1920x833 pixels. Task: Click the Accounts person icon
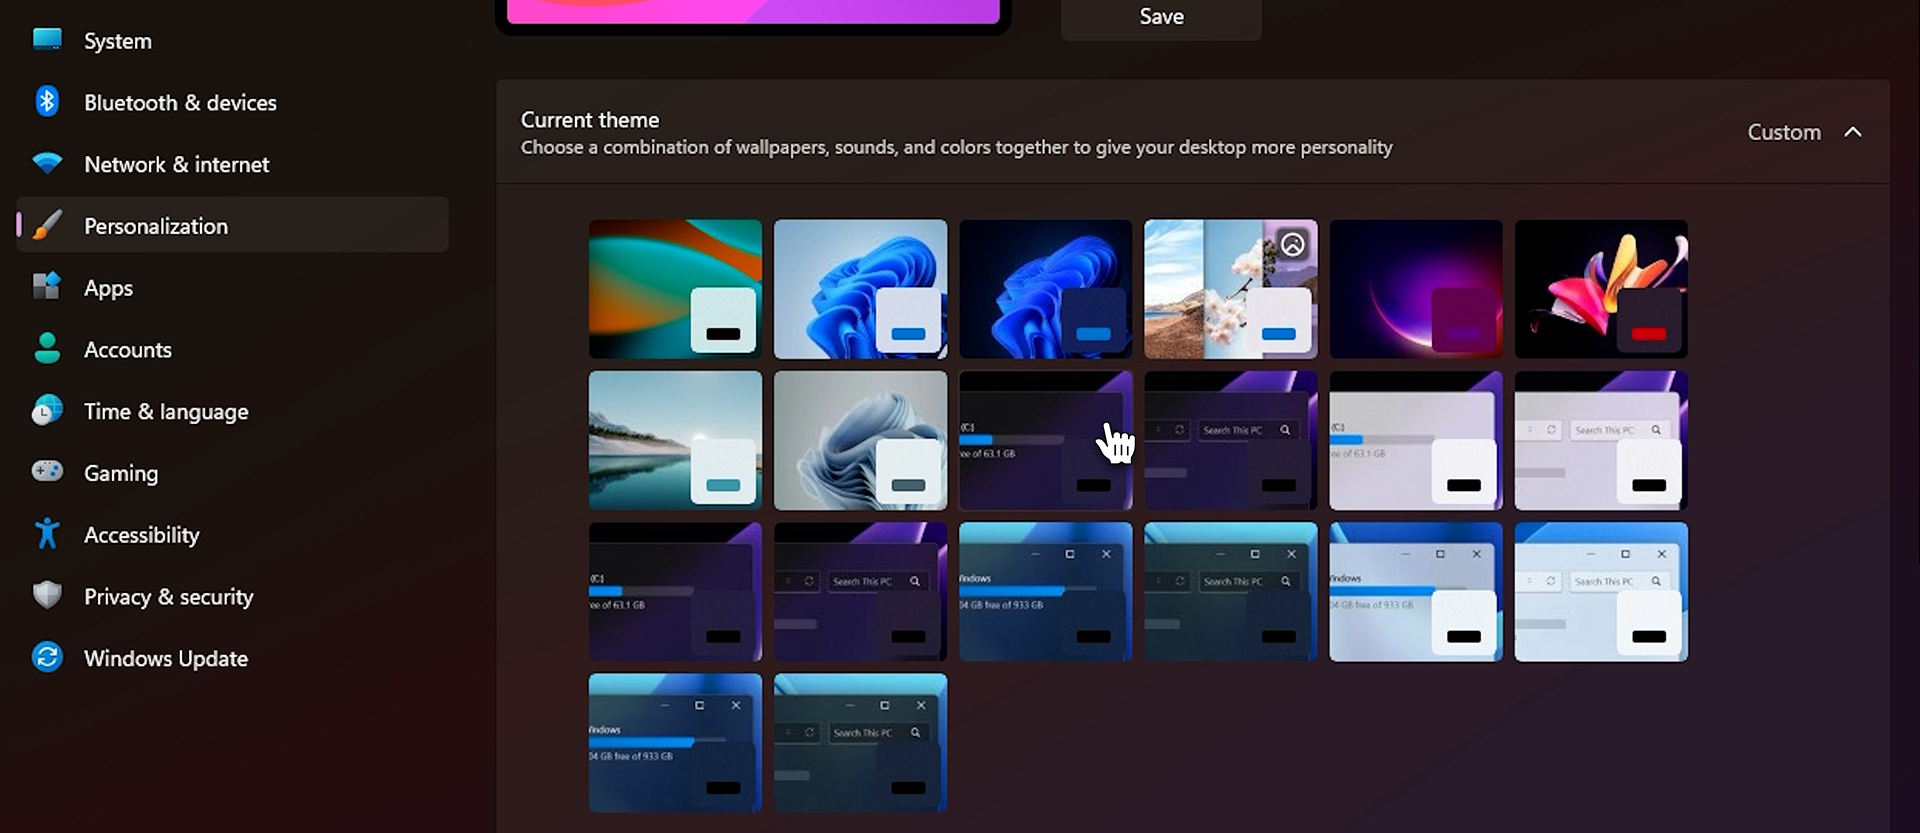(47, 349)
